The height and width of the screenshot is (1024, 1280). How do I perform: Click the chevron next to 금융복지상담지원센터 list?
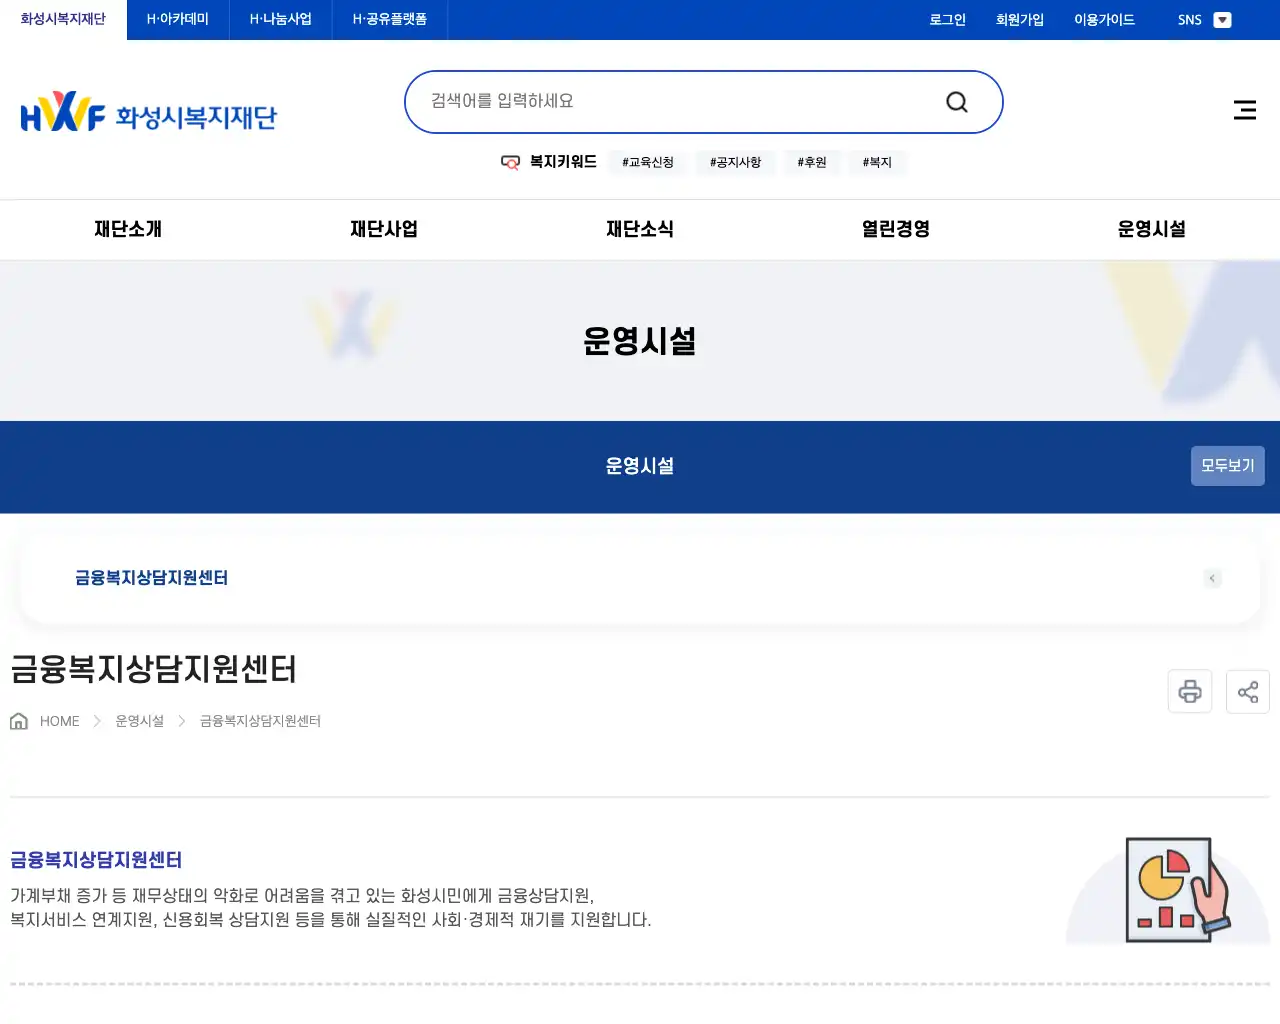coord(1212,578)
